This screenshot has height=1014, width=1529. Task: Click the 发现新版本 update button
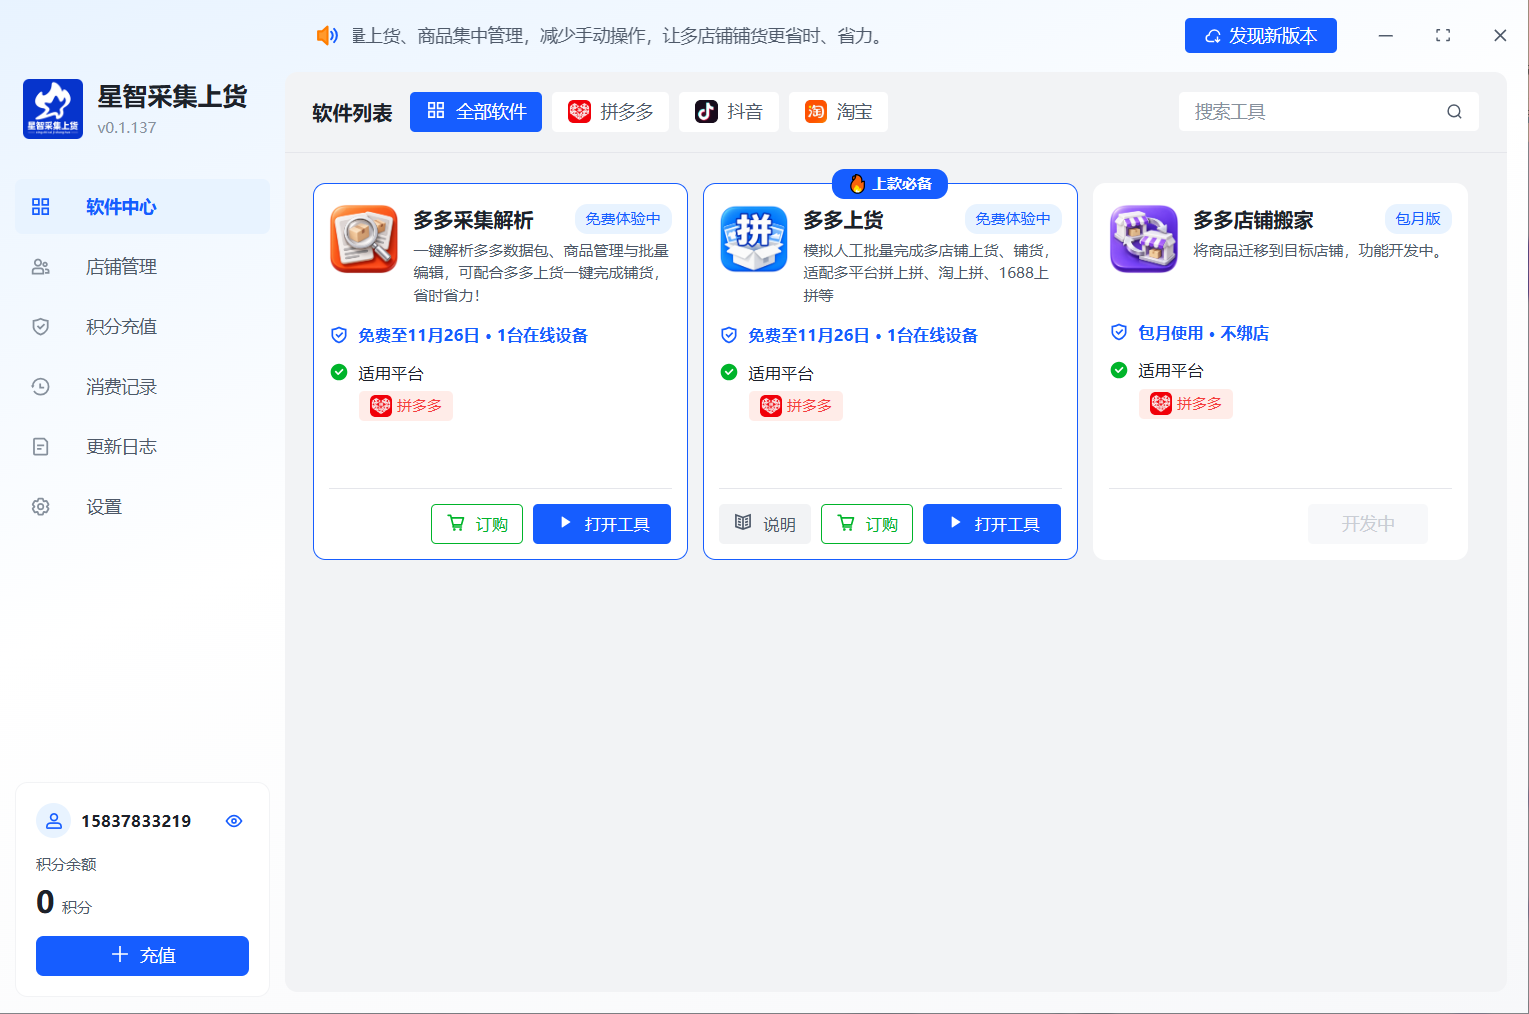click(1261, 36)
